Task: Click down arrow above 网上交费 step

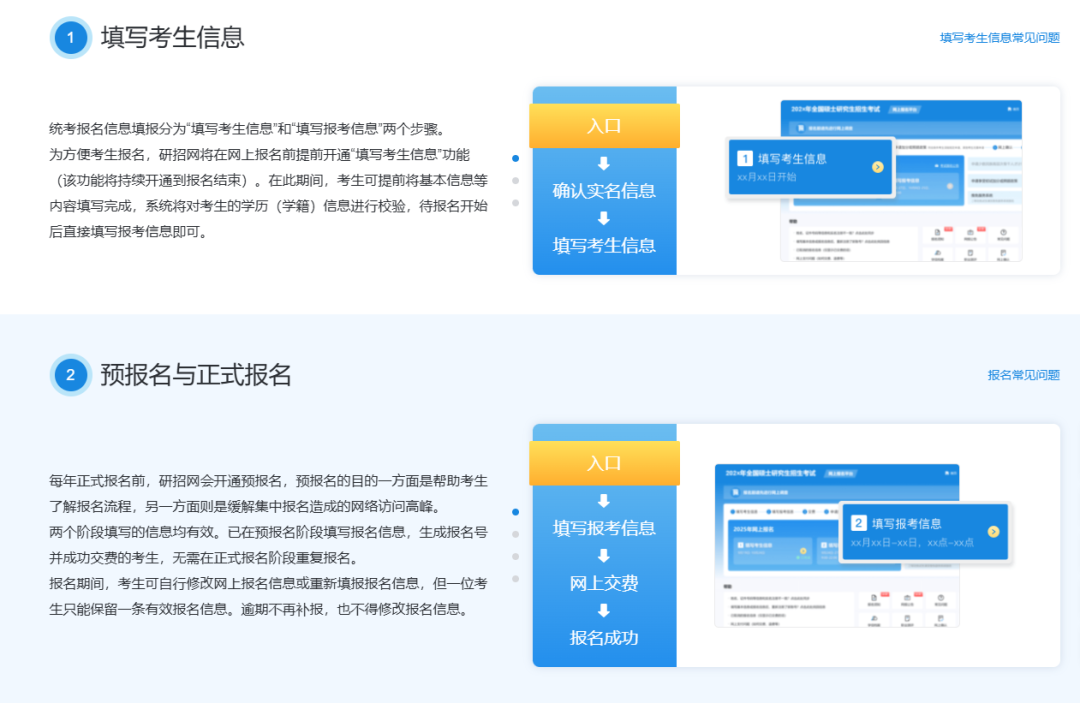Action: pos(603,556)
